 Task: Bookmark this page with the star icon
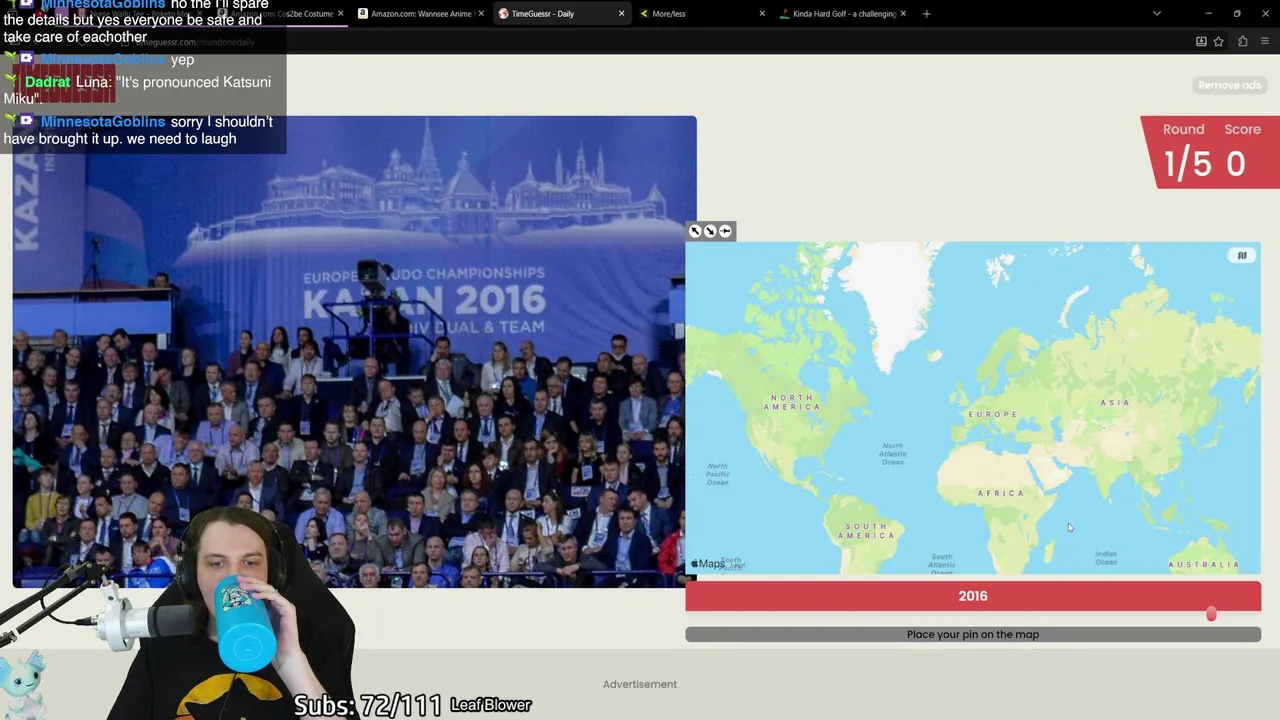coord(1218,41)
